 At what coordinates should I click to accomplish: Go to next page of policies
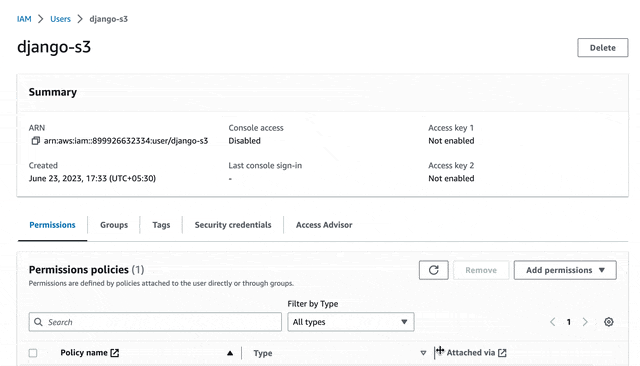(x=585, y=322)
